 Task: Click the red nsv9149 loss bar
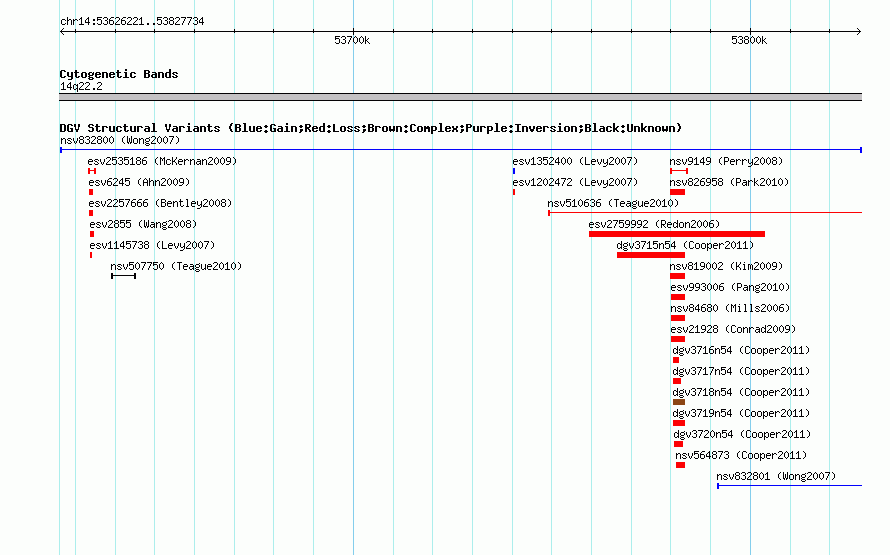click(x=679, y=171)
